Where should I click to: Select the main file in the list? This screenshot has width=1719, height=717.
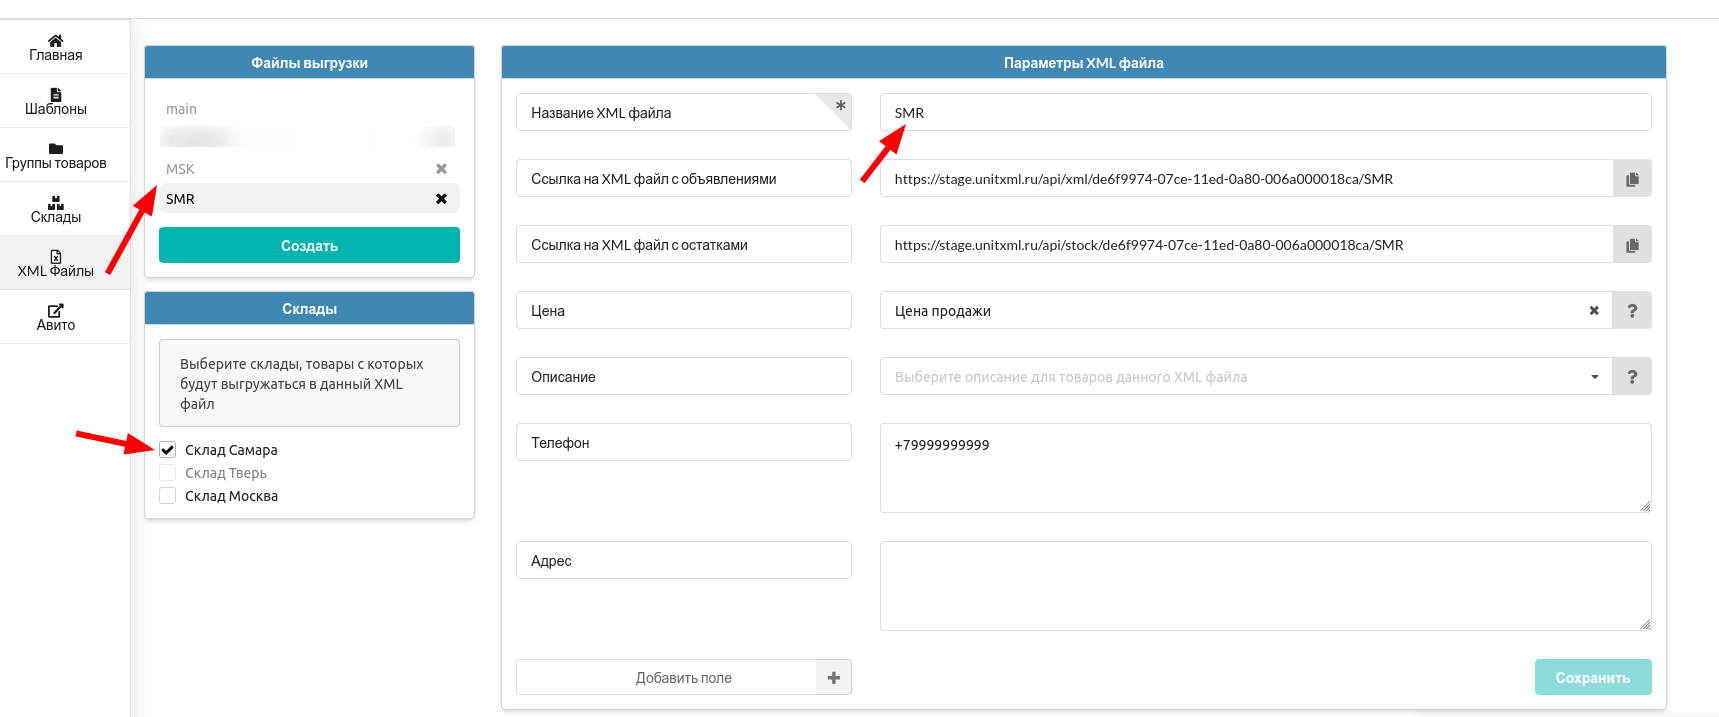309,109
